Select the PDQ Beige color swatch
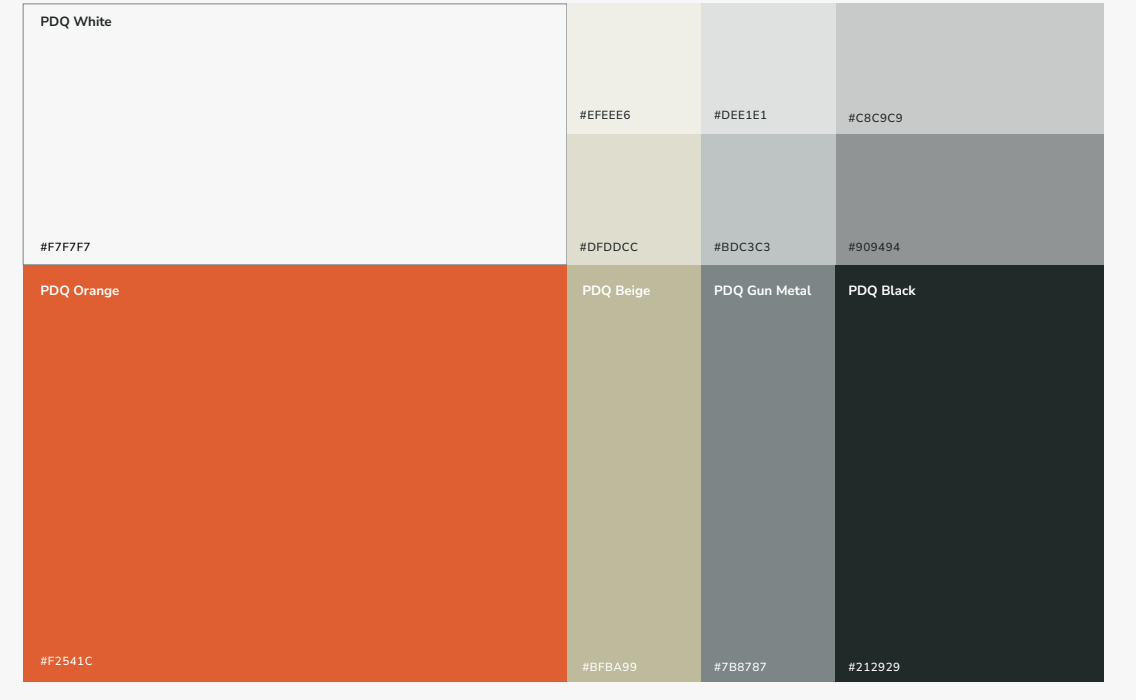 pos(634,473)
